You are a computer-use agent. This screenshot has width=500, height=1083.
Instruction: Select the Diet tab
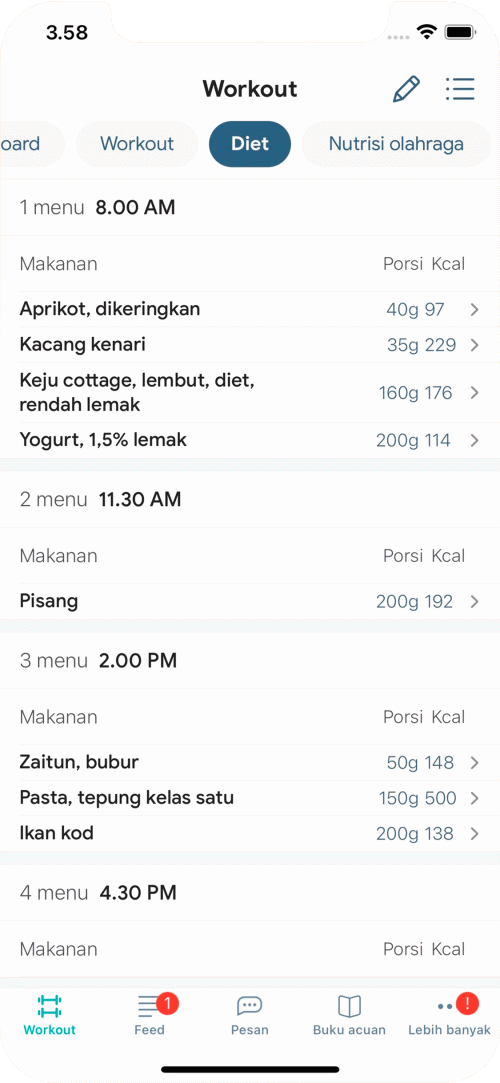pos(250,144)
